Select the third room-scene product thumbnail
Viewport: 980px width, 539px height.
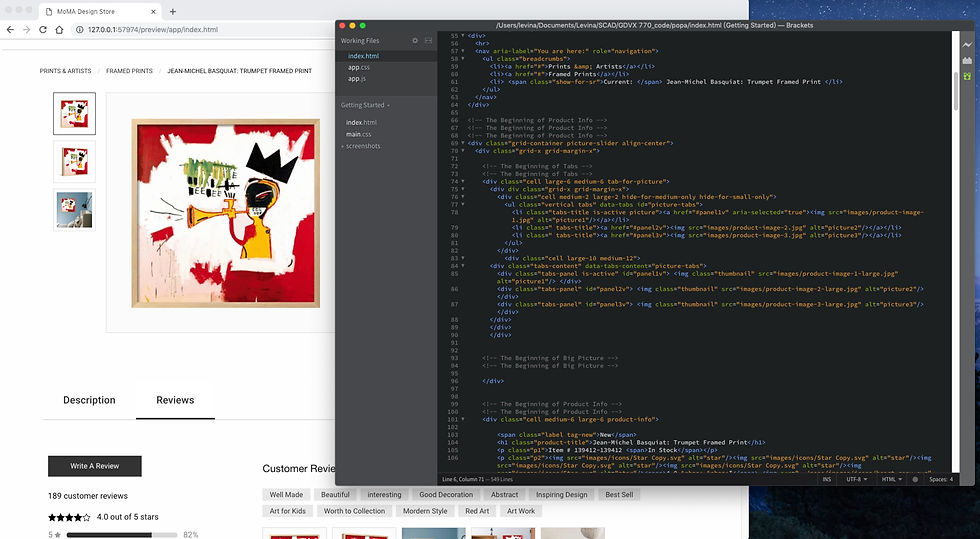click(74, 209)
